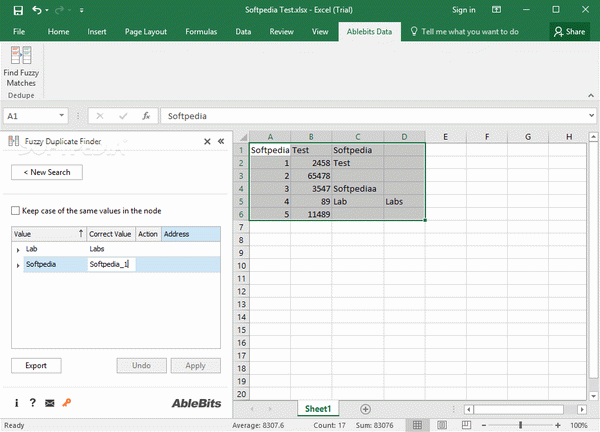Click the AbleBits logo link
The image size is (600, 432).
point(196,403)
